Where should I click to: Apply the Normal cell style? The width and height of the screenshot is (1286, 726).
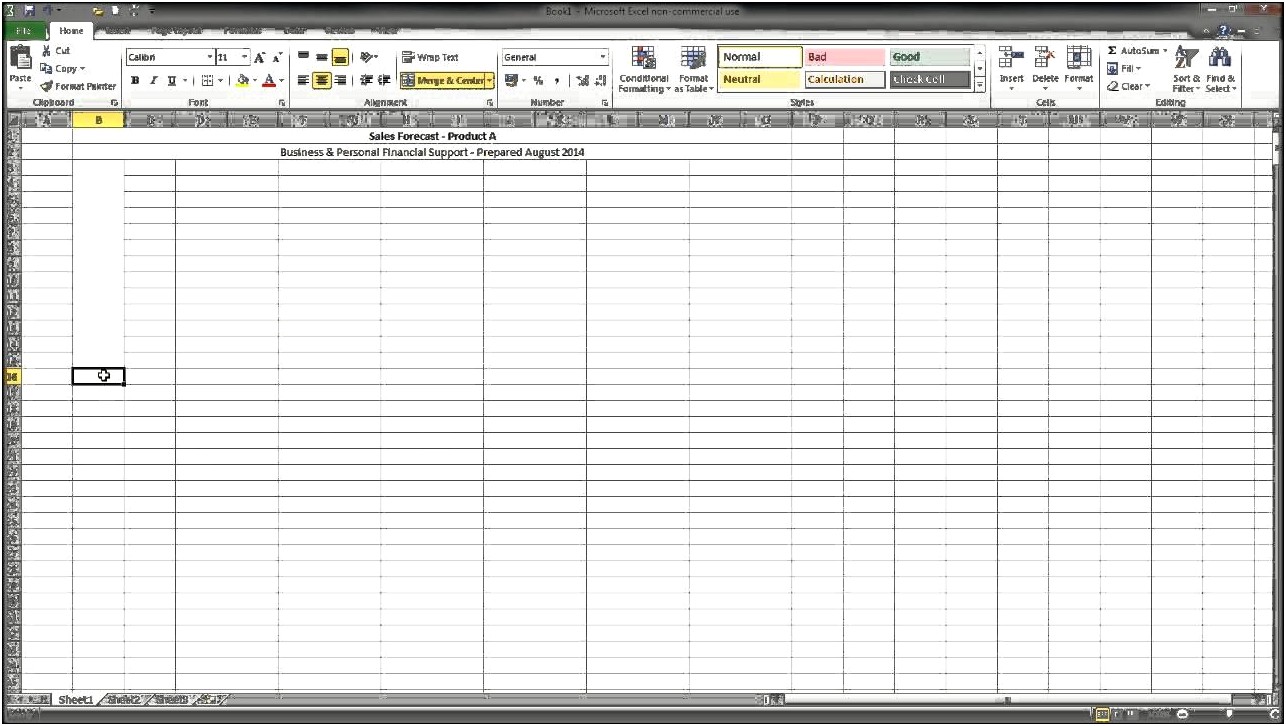coord(760,58)
